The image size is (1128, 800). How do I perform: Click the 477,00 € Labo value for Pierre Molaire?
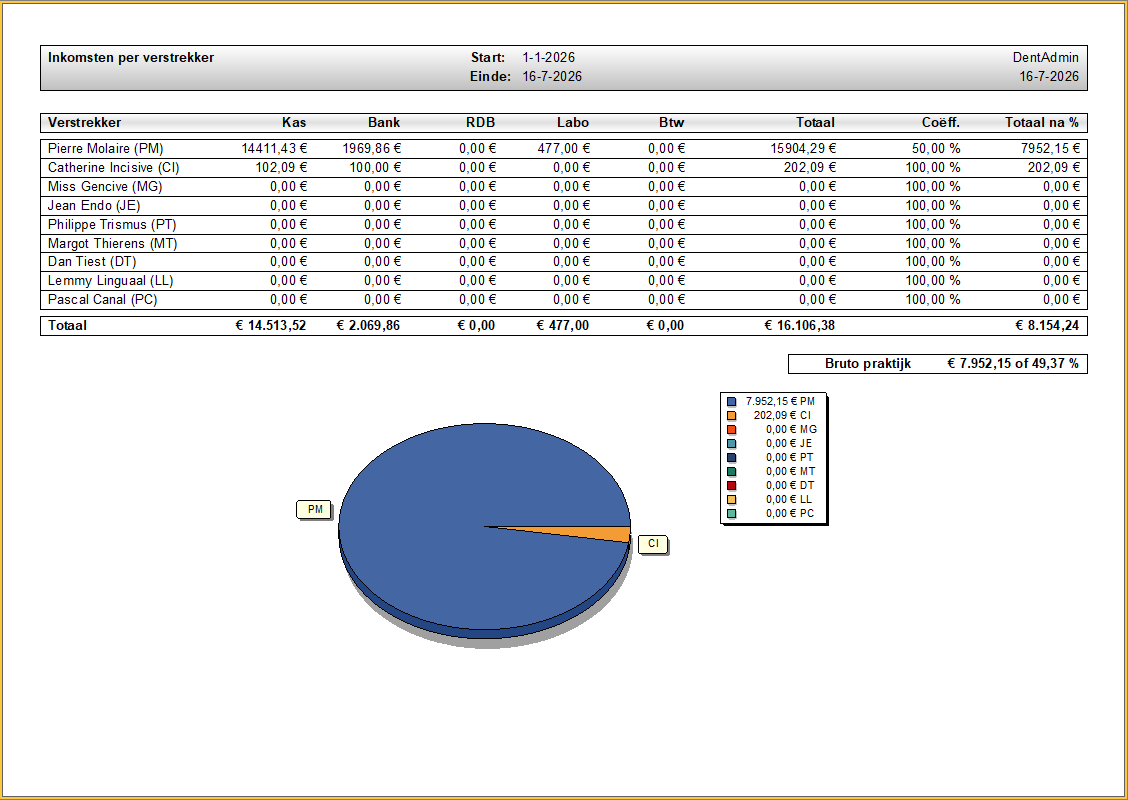pyautogui.click(x=564, y=149)
